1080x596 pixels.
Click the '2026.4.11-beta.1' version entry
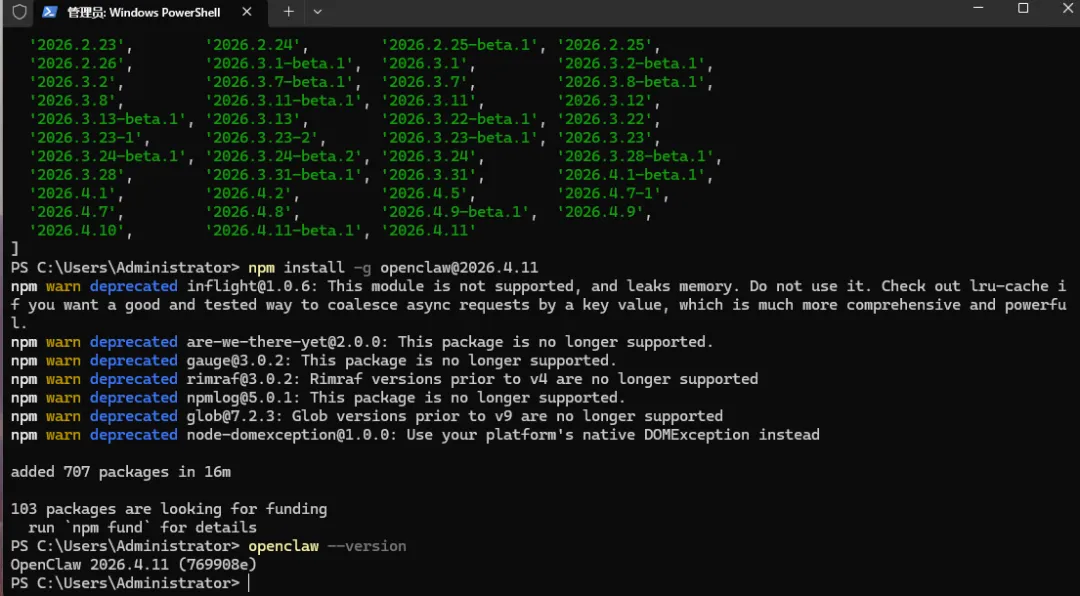coord(284,230)
